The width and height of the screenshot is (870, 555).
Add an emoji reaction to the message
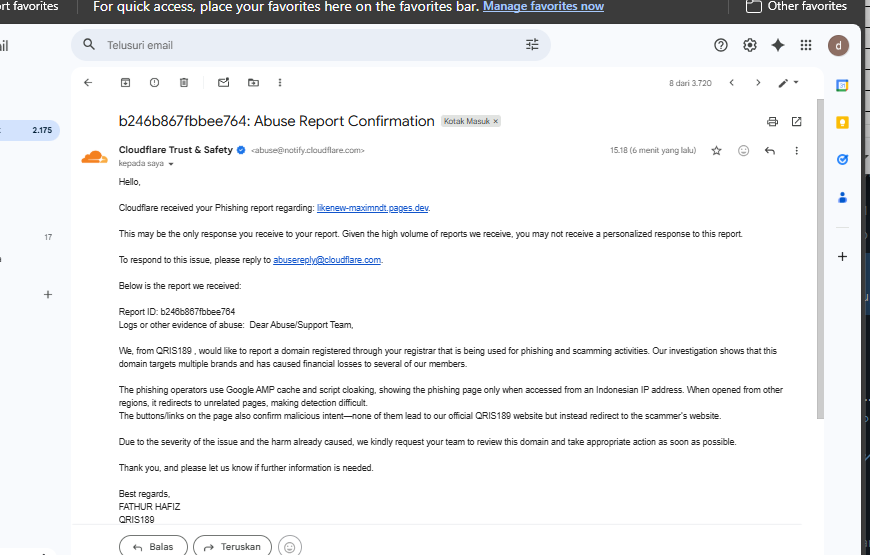743,150
